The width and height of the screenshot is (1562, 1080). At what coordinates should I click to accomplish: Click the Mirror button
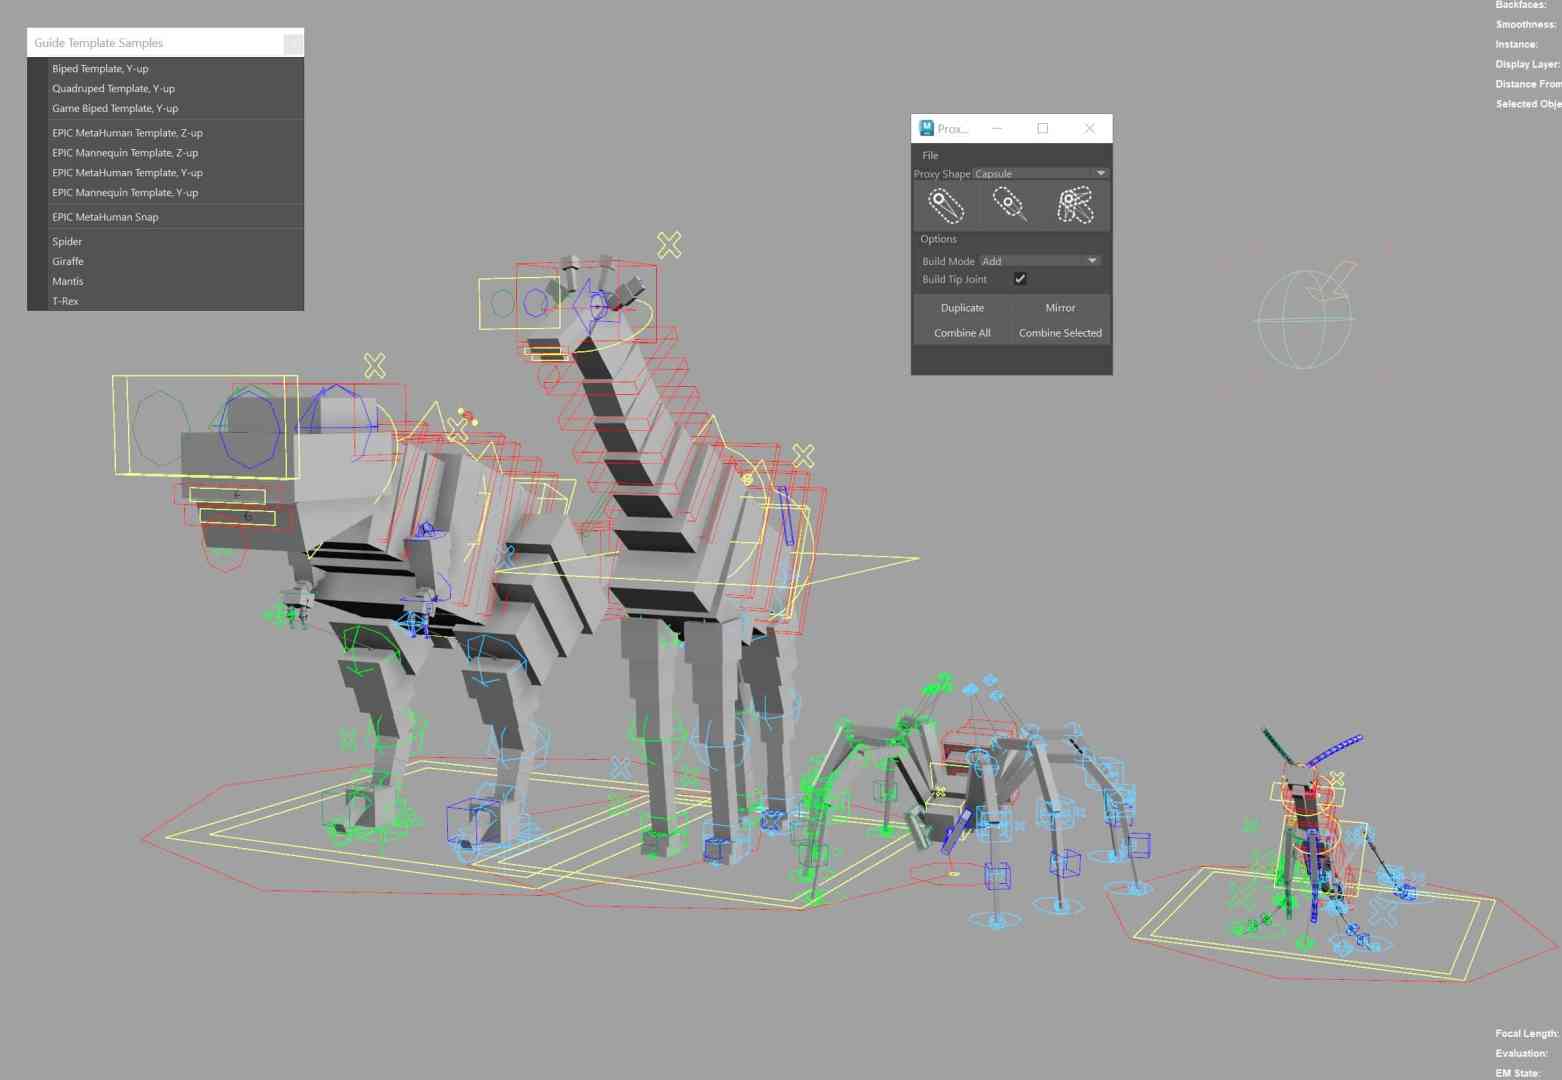tap(1059, 307)
